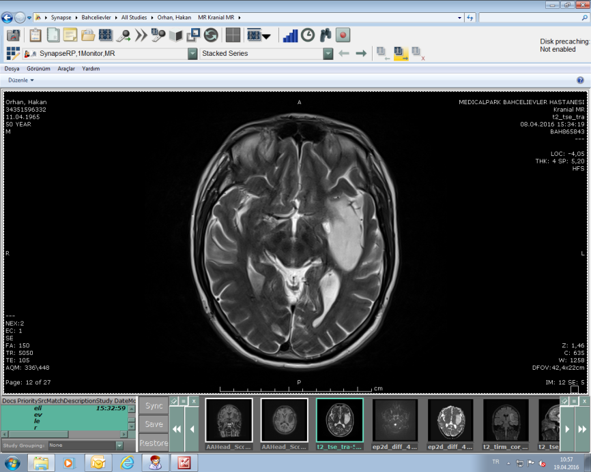Click the docs list scroll-down arrow
The height and width of the screenshot is (472, 591).
click(x=132, y=426)
